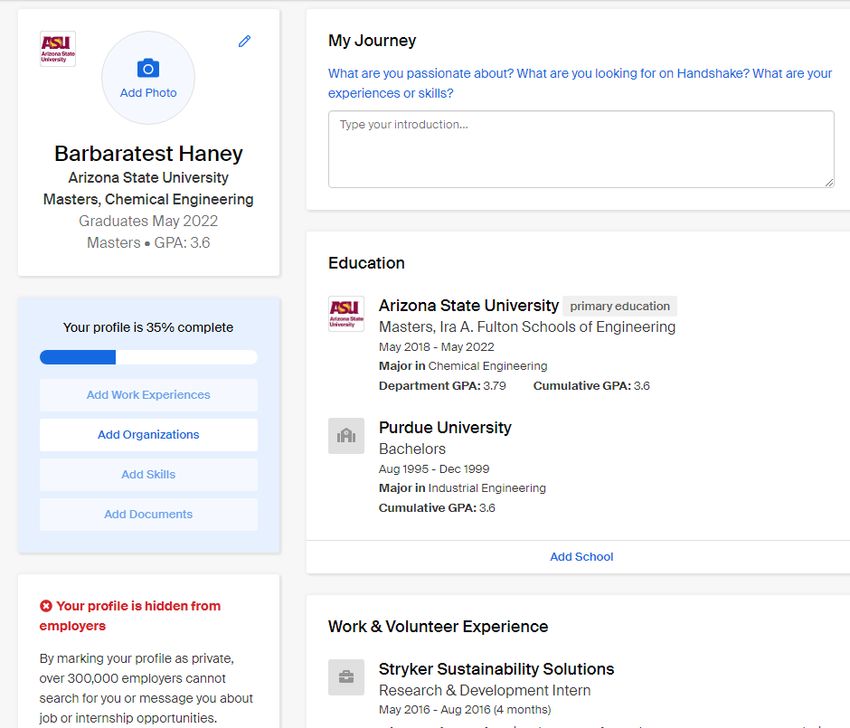Click the Stryker Sustainability Solutions heading
This screenshot has width=850, height=728.
pos(496,669)
